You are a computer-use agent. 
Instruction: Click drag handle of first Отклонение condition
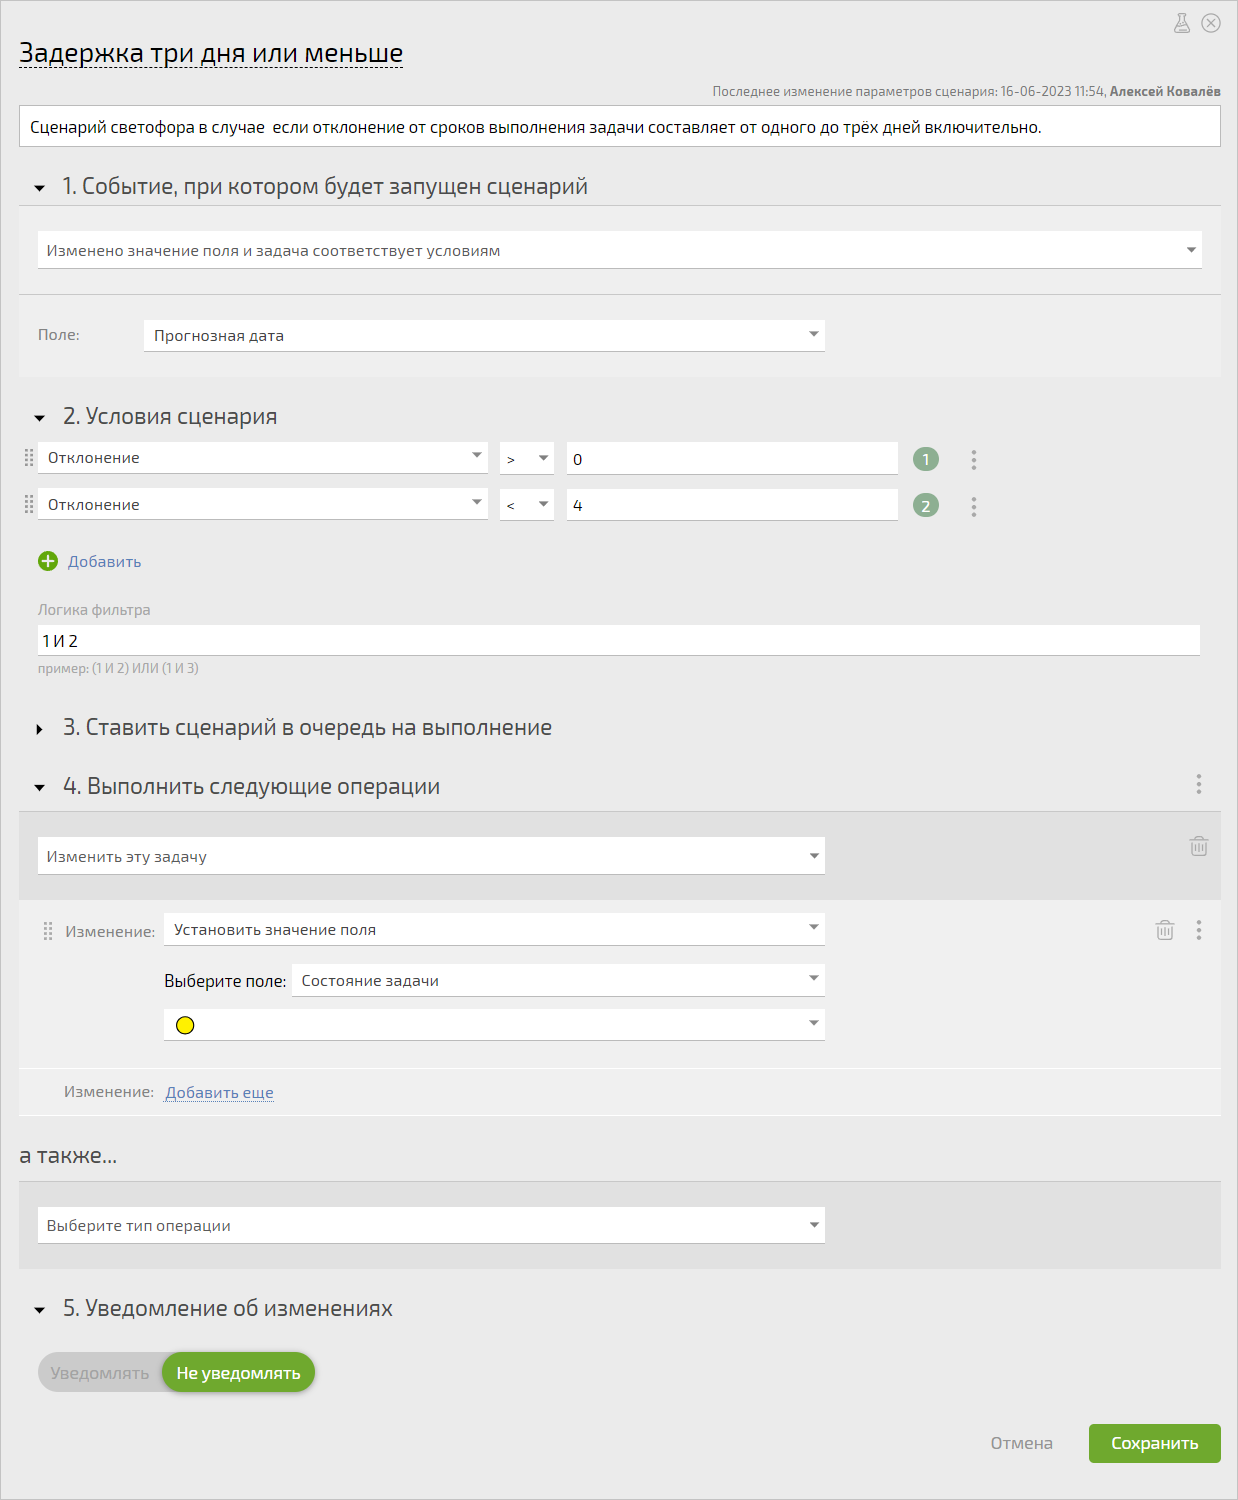pyautogui.click(x=29, y=457)
